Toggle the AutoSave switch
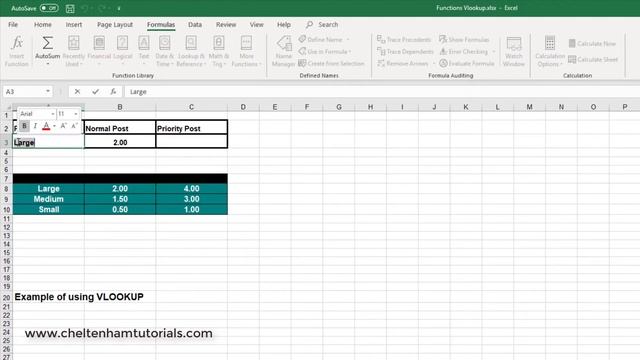 pos(49,8)
